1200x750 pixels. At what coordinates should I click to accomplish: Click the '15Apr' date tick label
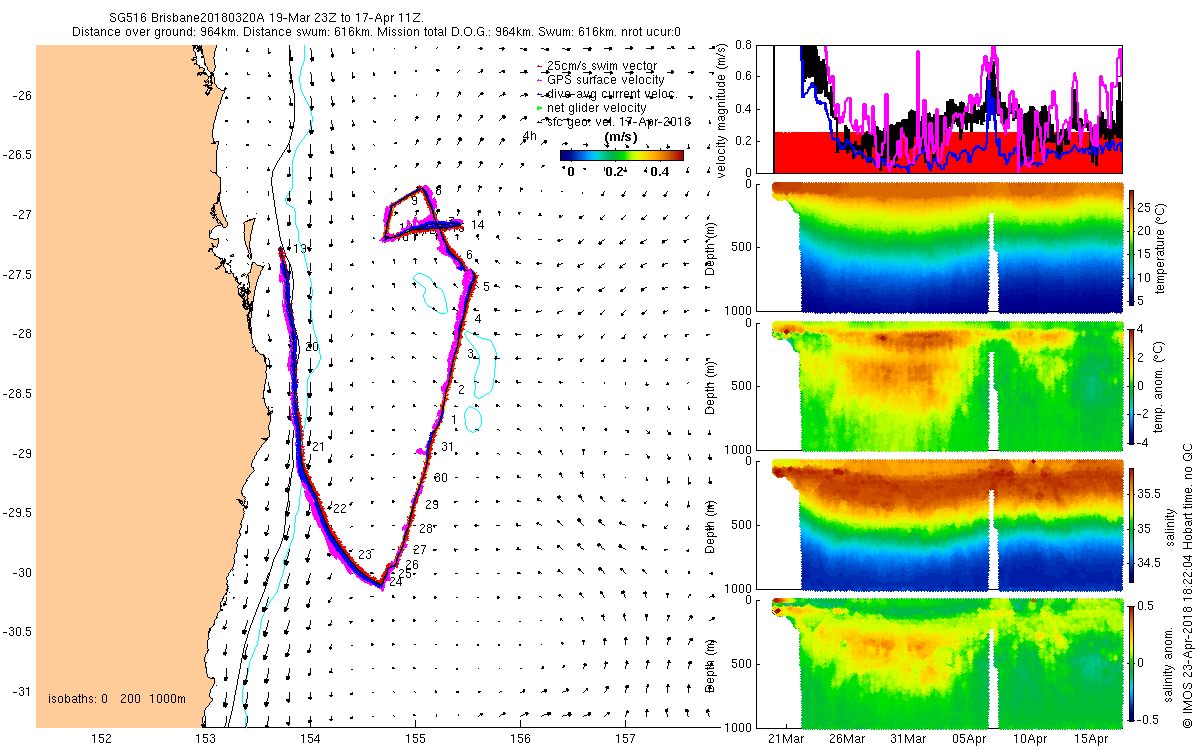click(1092, 739)
